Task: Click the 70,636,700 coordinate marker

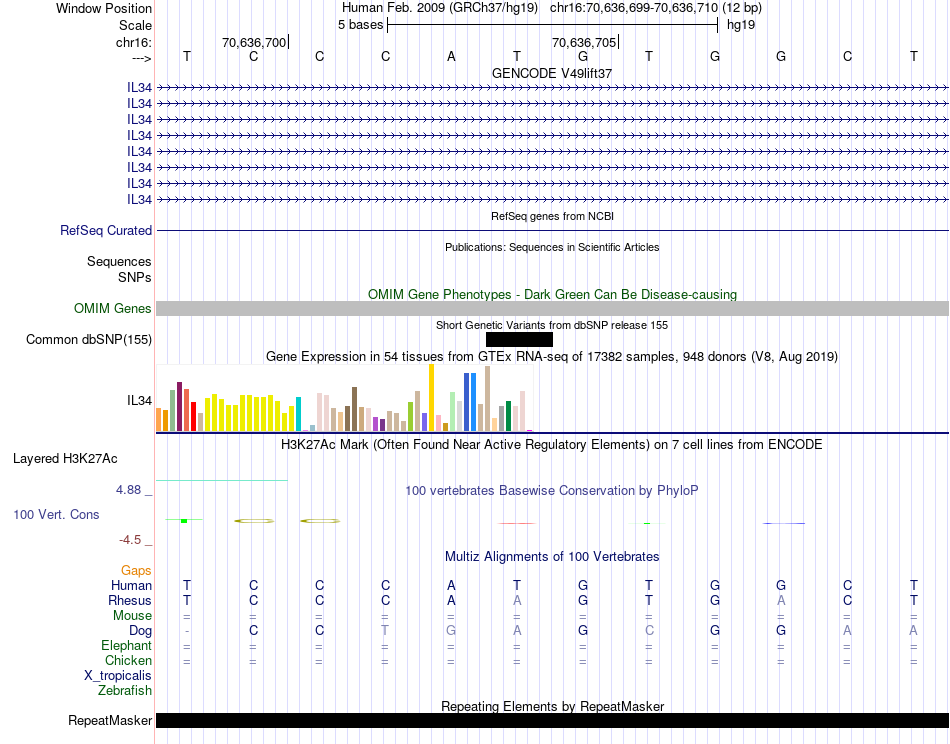Action: click(254, 42)
